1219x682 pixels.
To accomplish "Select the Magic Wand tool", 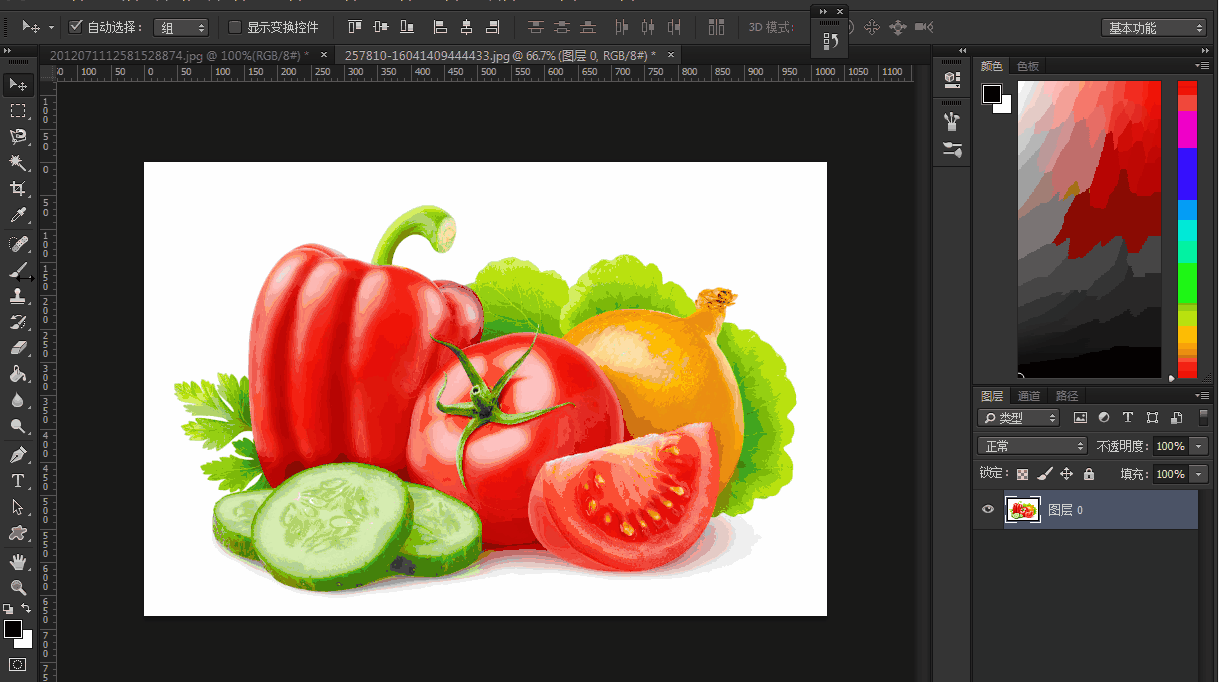I will tap(18, 163).
